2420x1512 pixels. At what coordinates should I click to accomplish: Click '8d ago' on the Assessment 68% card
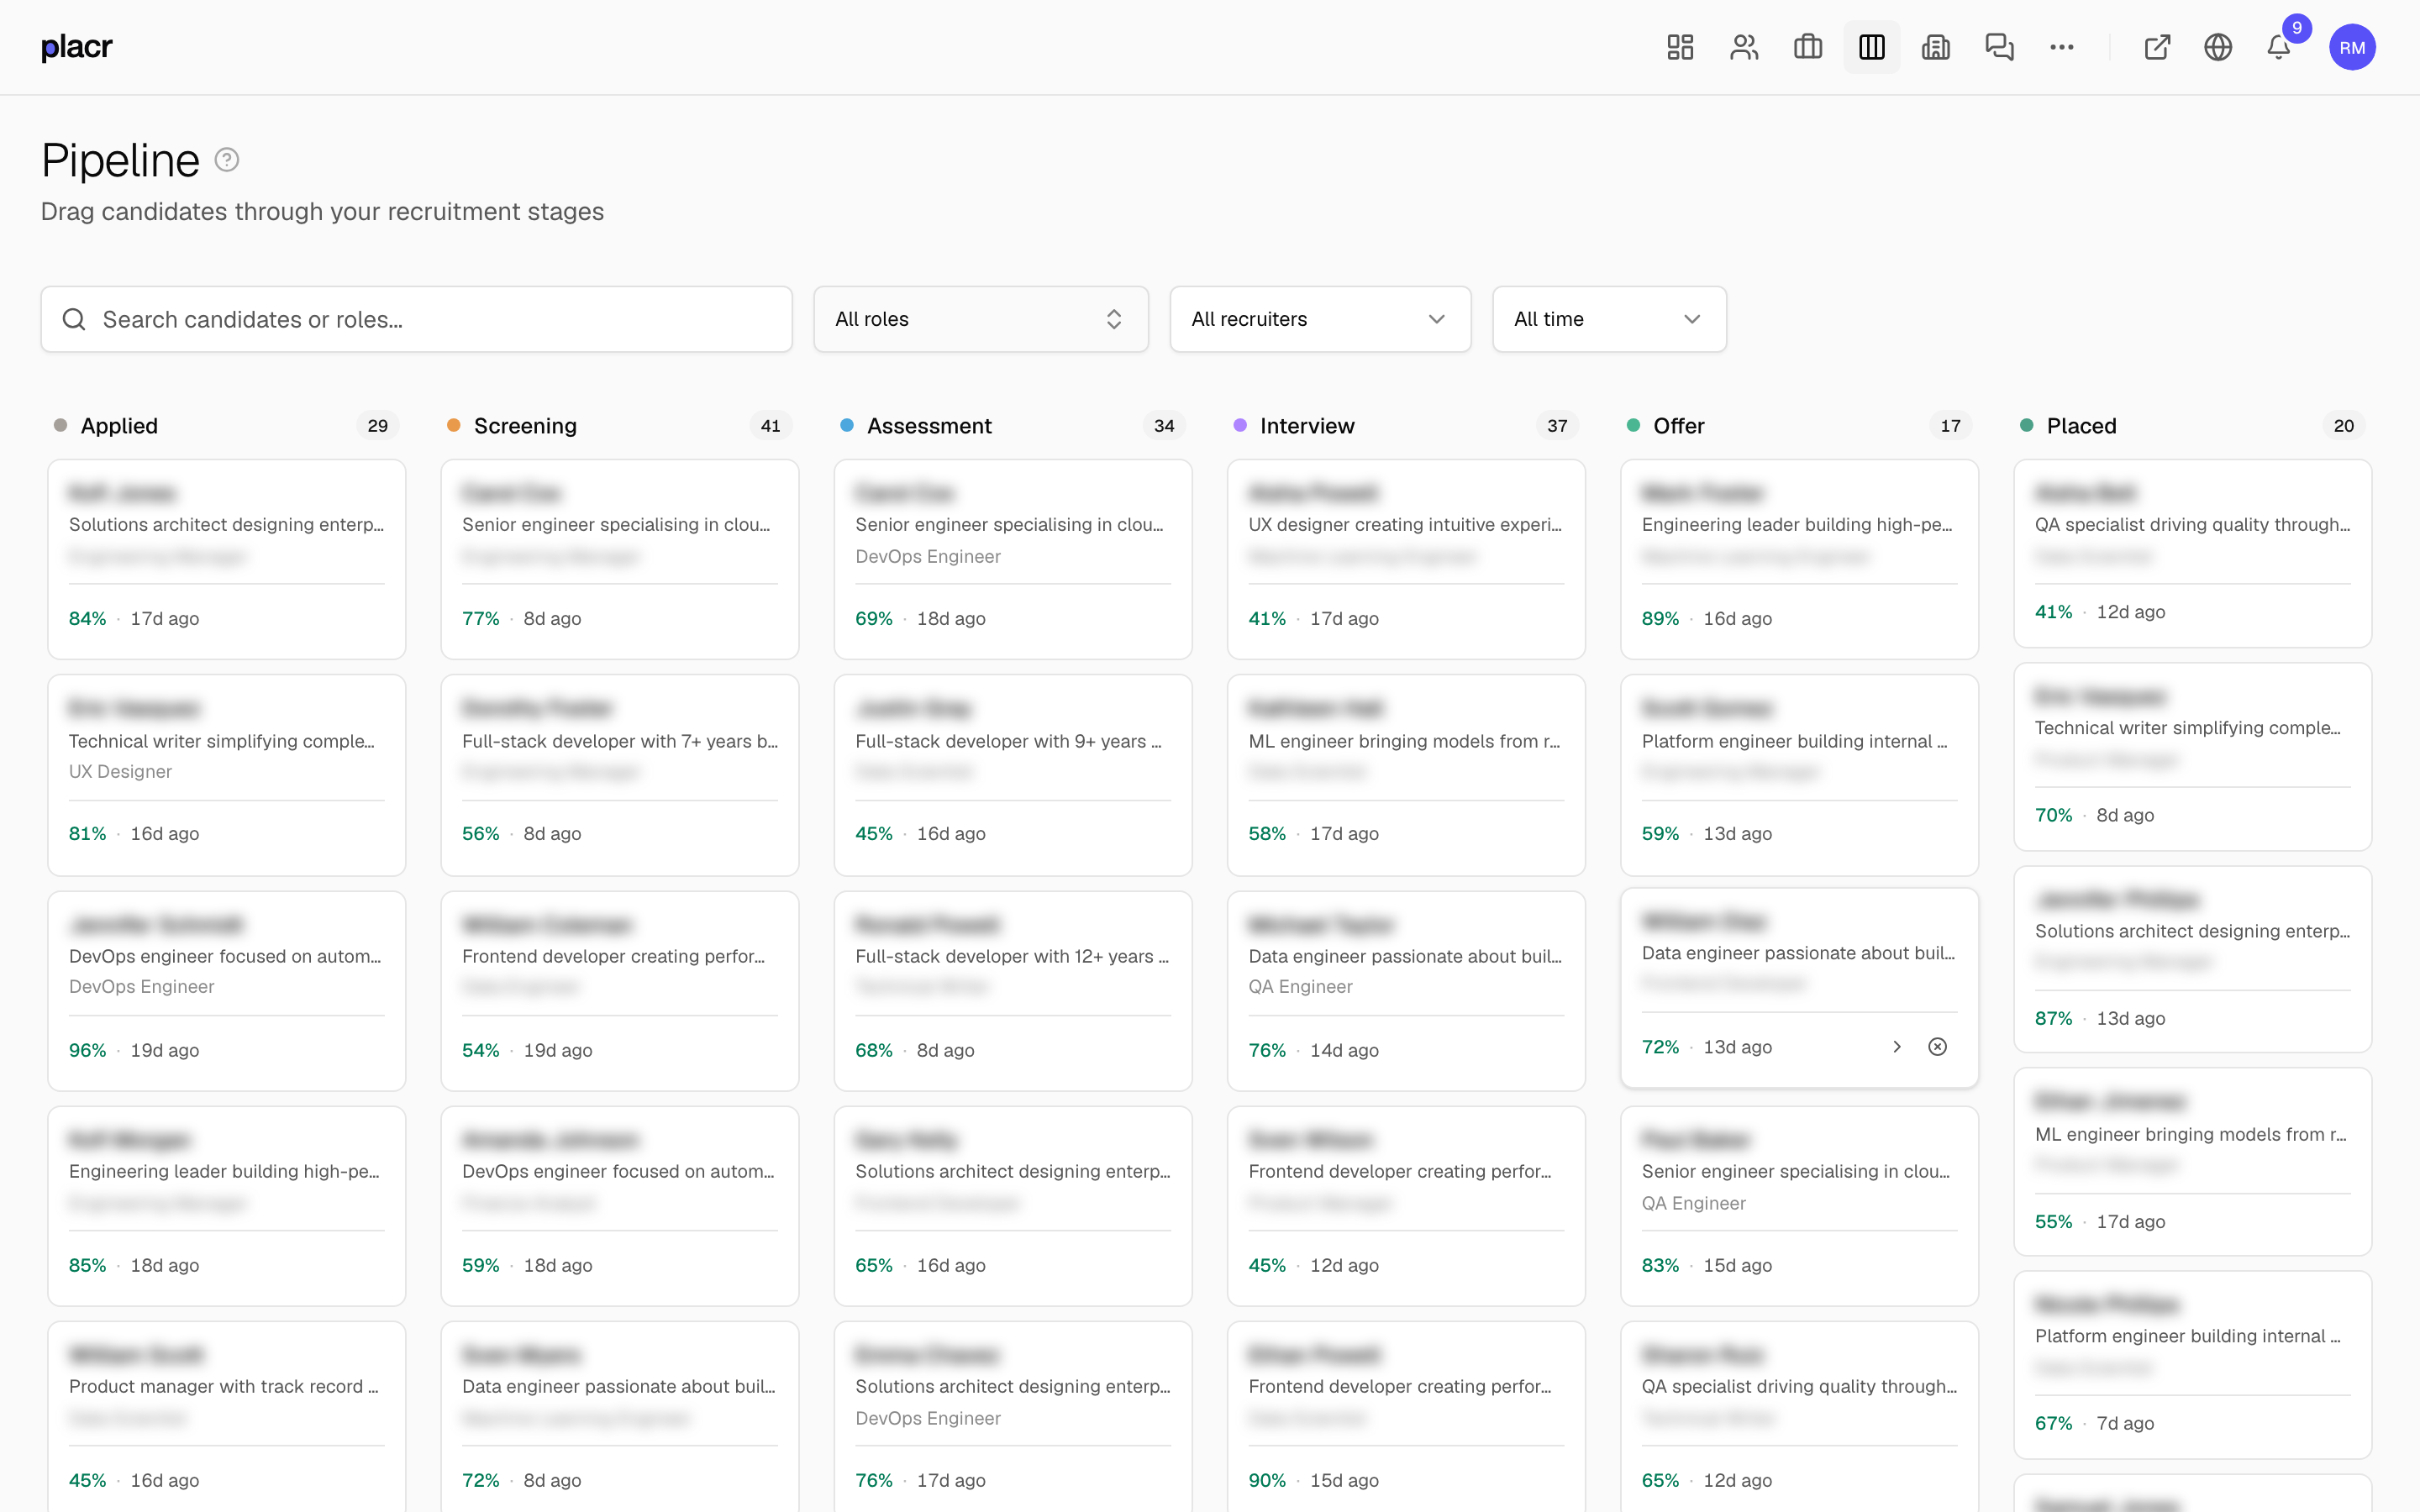(945, 1050)
